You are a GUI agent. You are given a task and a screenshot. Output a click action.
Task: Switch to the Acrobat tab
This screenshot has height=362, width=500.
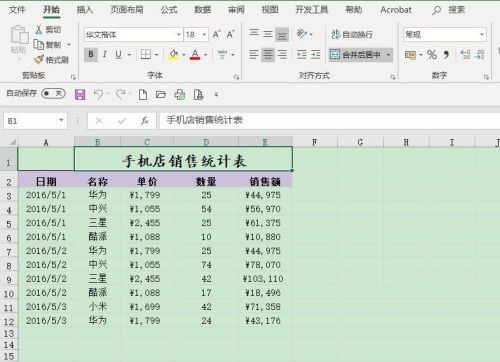(x=396, y=10)
